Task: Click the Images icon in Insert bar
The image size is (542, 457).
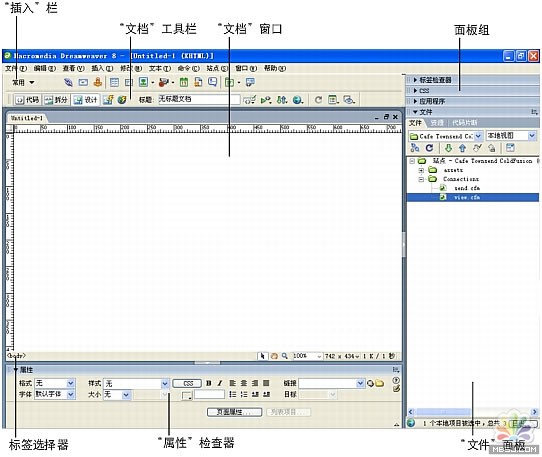Action: [143, 82]
